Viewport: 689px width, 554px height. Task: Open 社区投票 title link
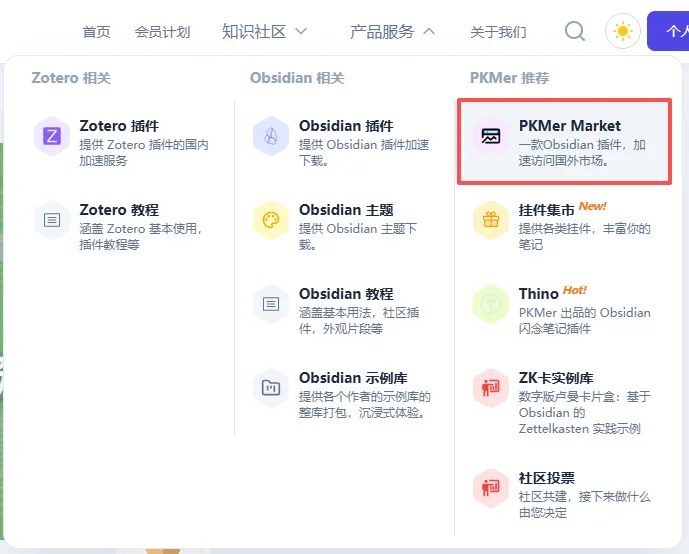tap(547, 478)
